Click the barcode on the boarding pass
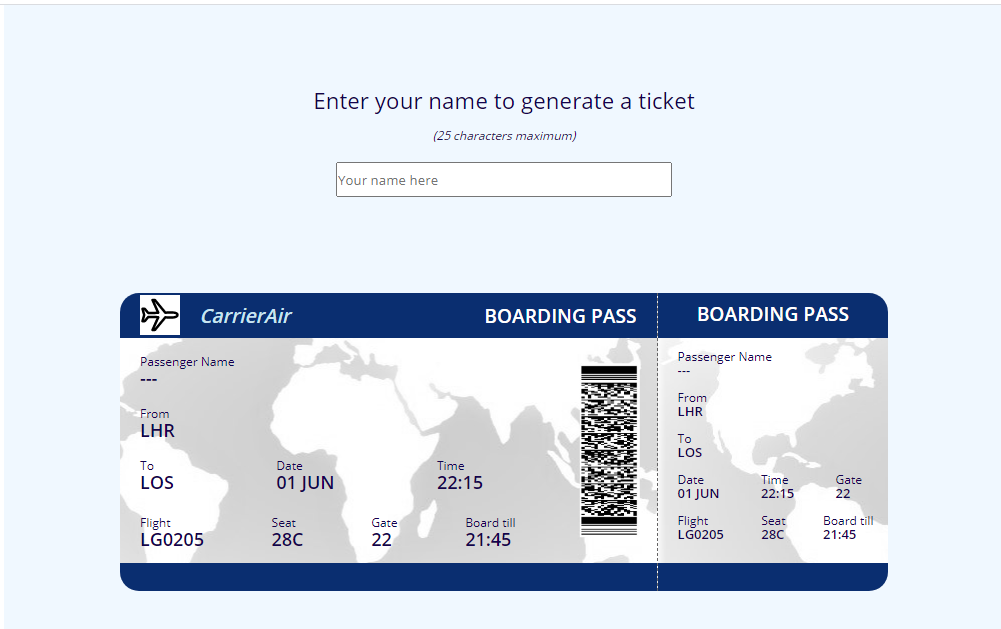The height and width of the screenshot is (629, 1001). pyautogui.click(x=608, y=450)
